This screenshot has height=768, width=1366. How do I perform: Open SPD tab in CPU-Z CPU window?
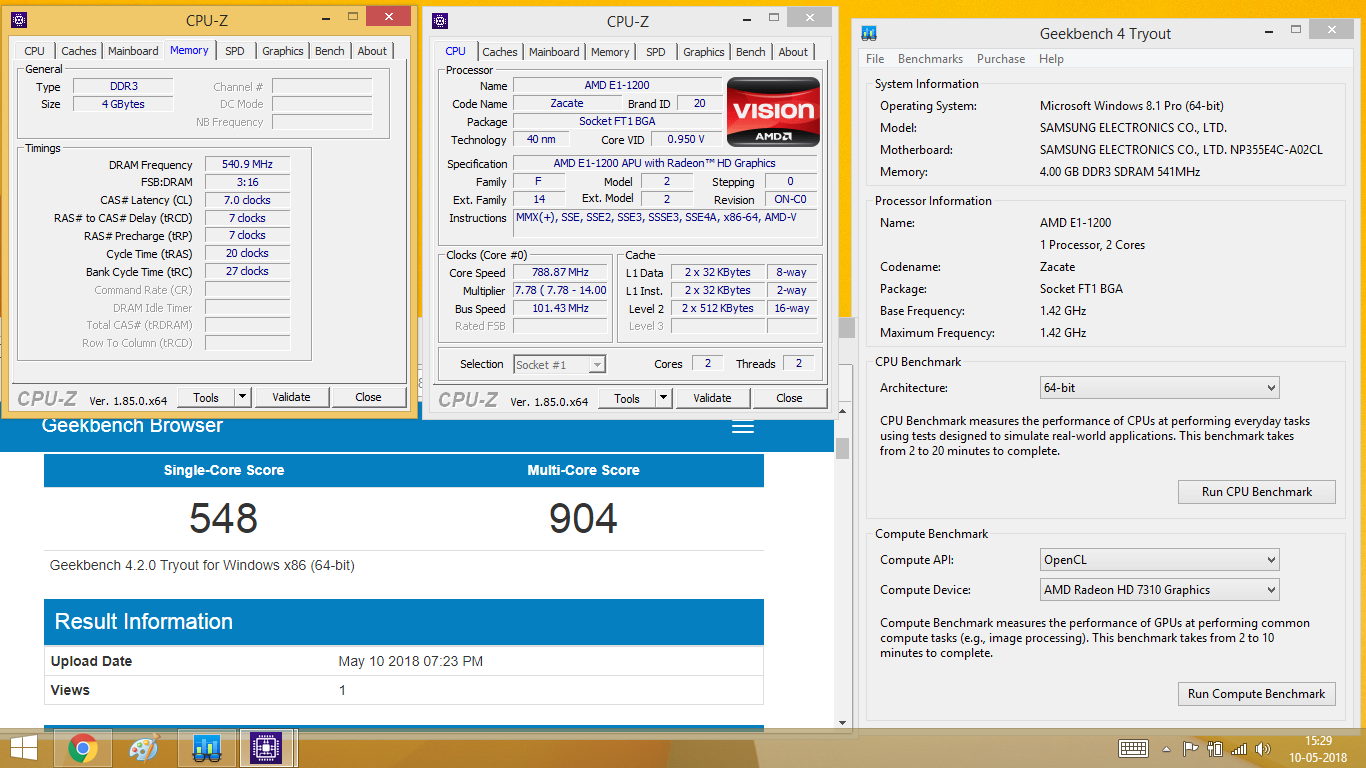click(x=655, y=52)
